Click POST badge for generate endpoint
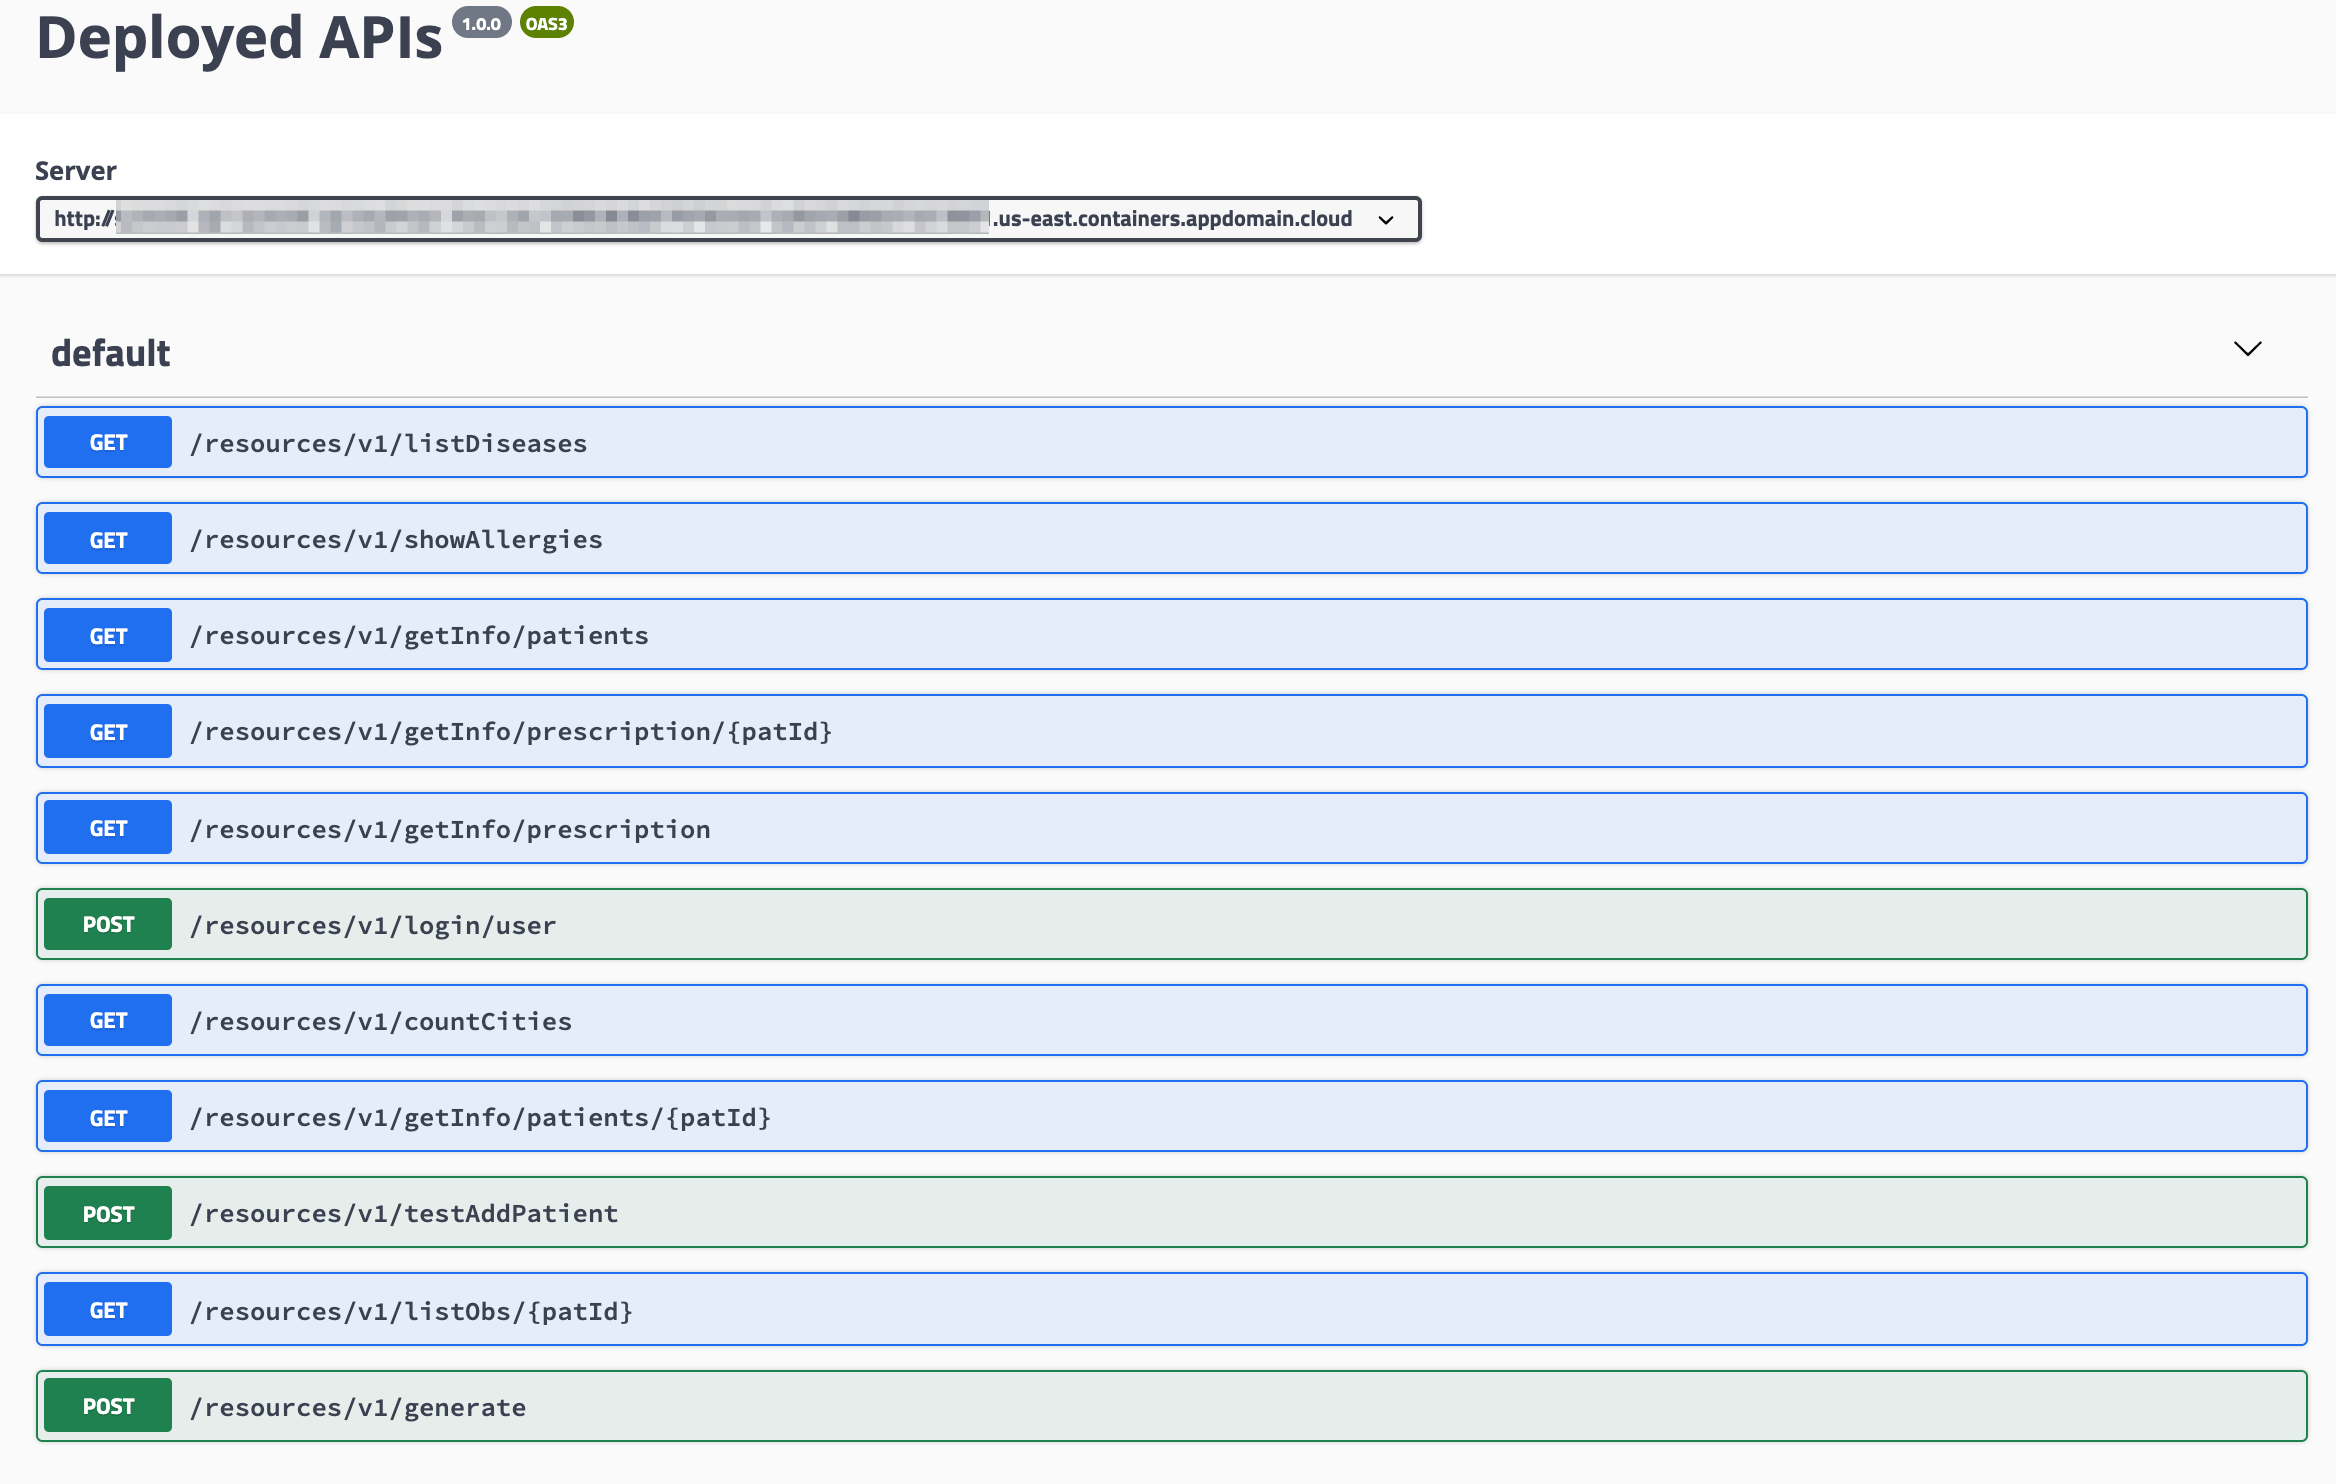This screenshot has height=1484, width=2336. click(108, 1407)
